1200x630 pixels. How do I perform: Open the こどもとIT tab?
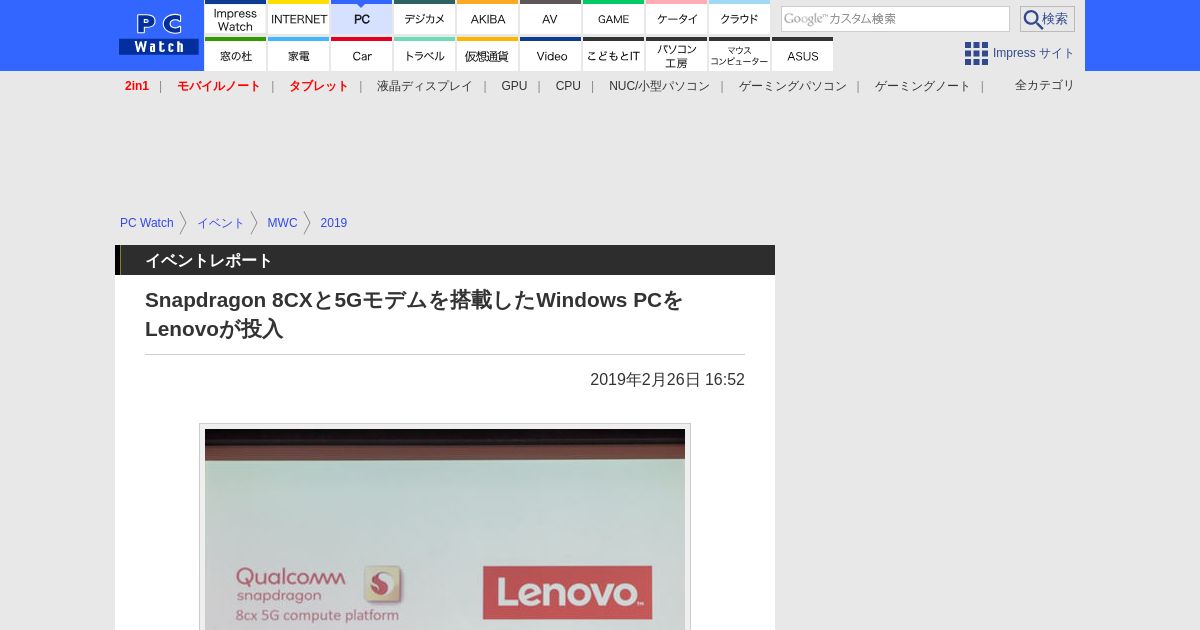coord(614,55)
